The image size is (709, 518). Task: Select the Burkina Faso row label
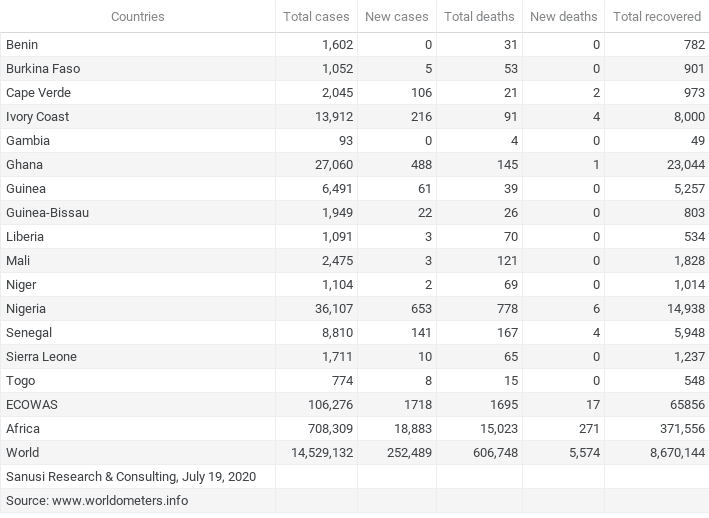pyautogui.click(x=43, y=69)
